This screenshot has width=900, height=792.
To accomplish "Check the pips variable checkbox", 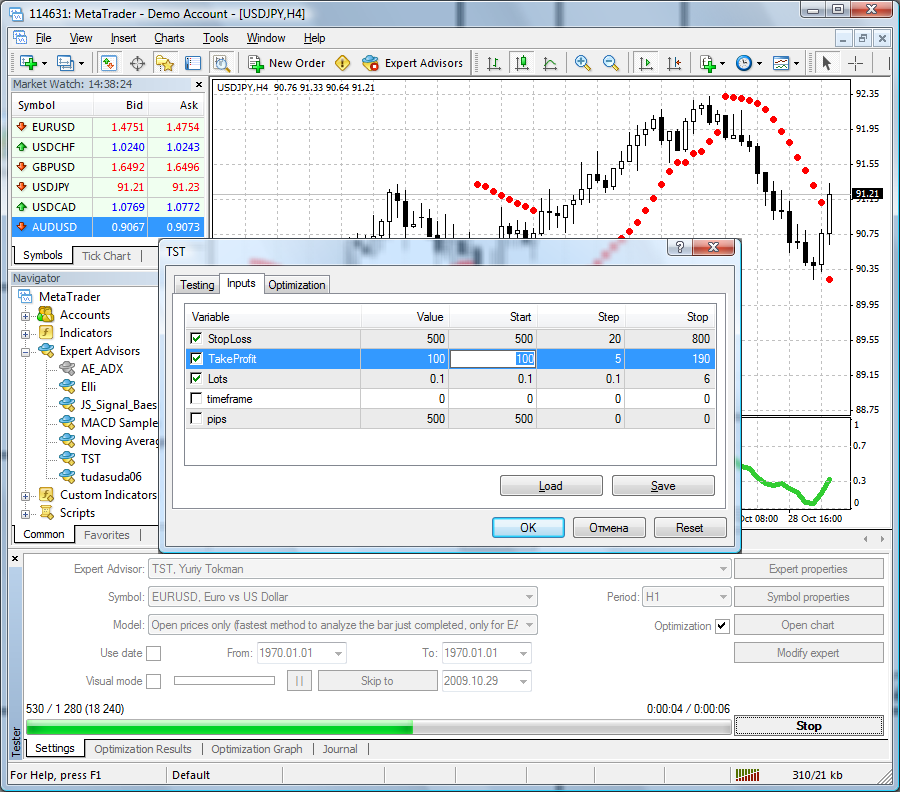I will tap(196, 418).
